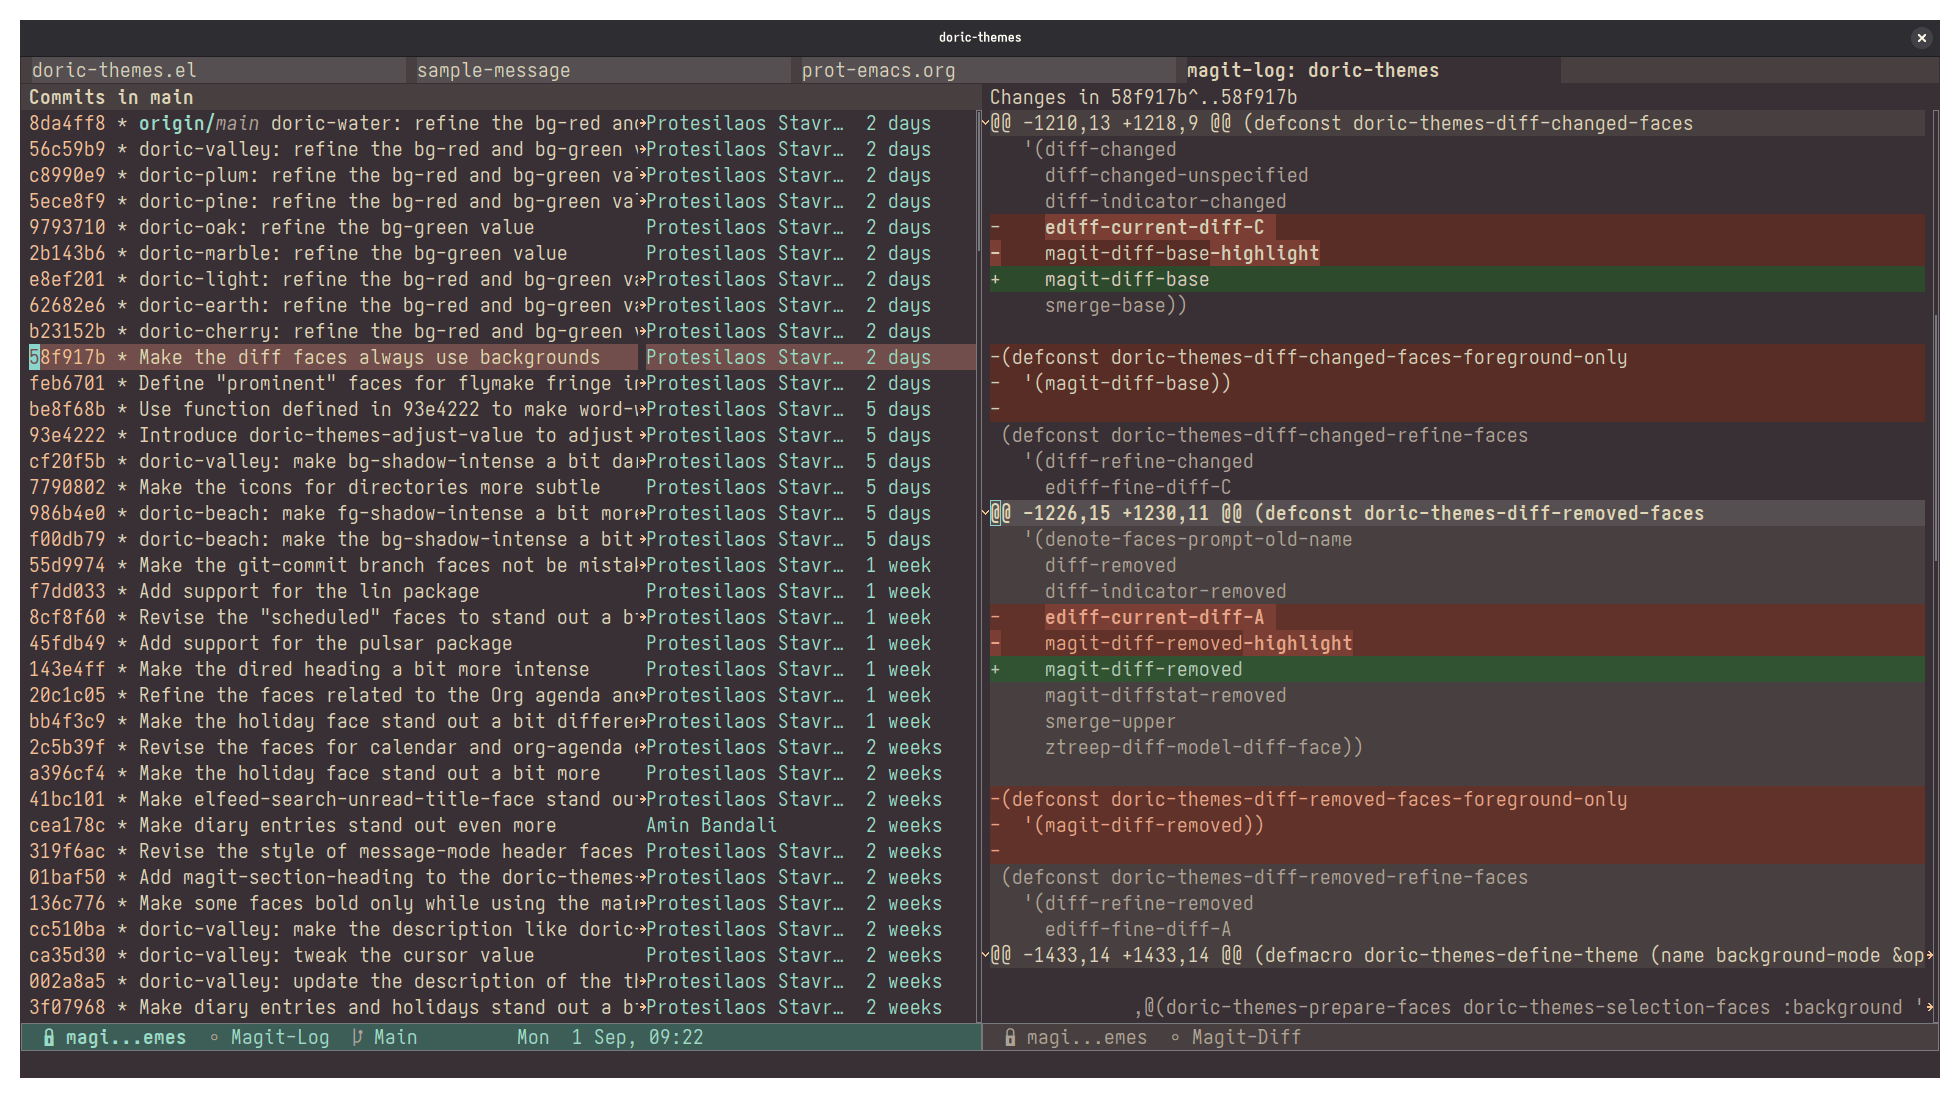Click buffer name in Magit-Log mode line
Image resolution: width=1960 pixels, height=1098 pixels.
126,1037
